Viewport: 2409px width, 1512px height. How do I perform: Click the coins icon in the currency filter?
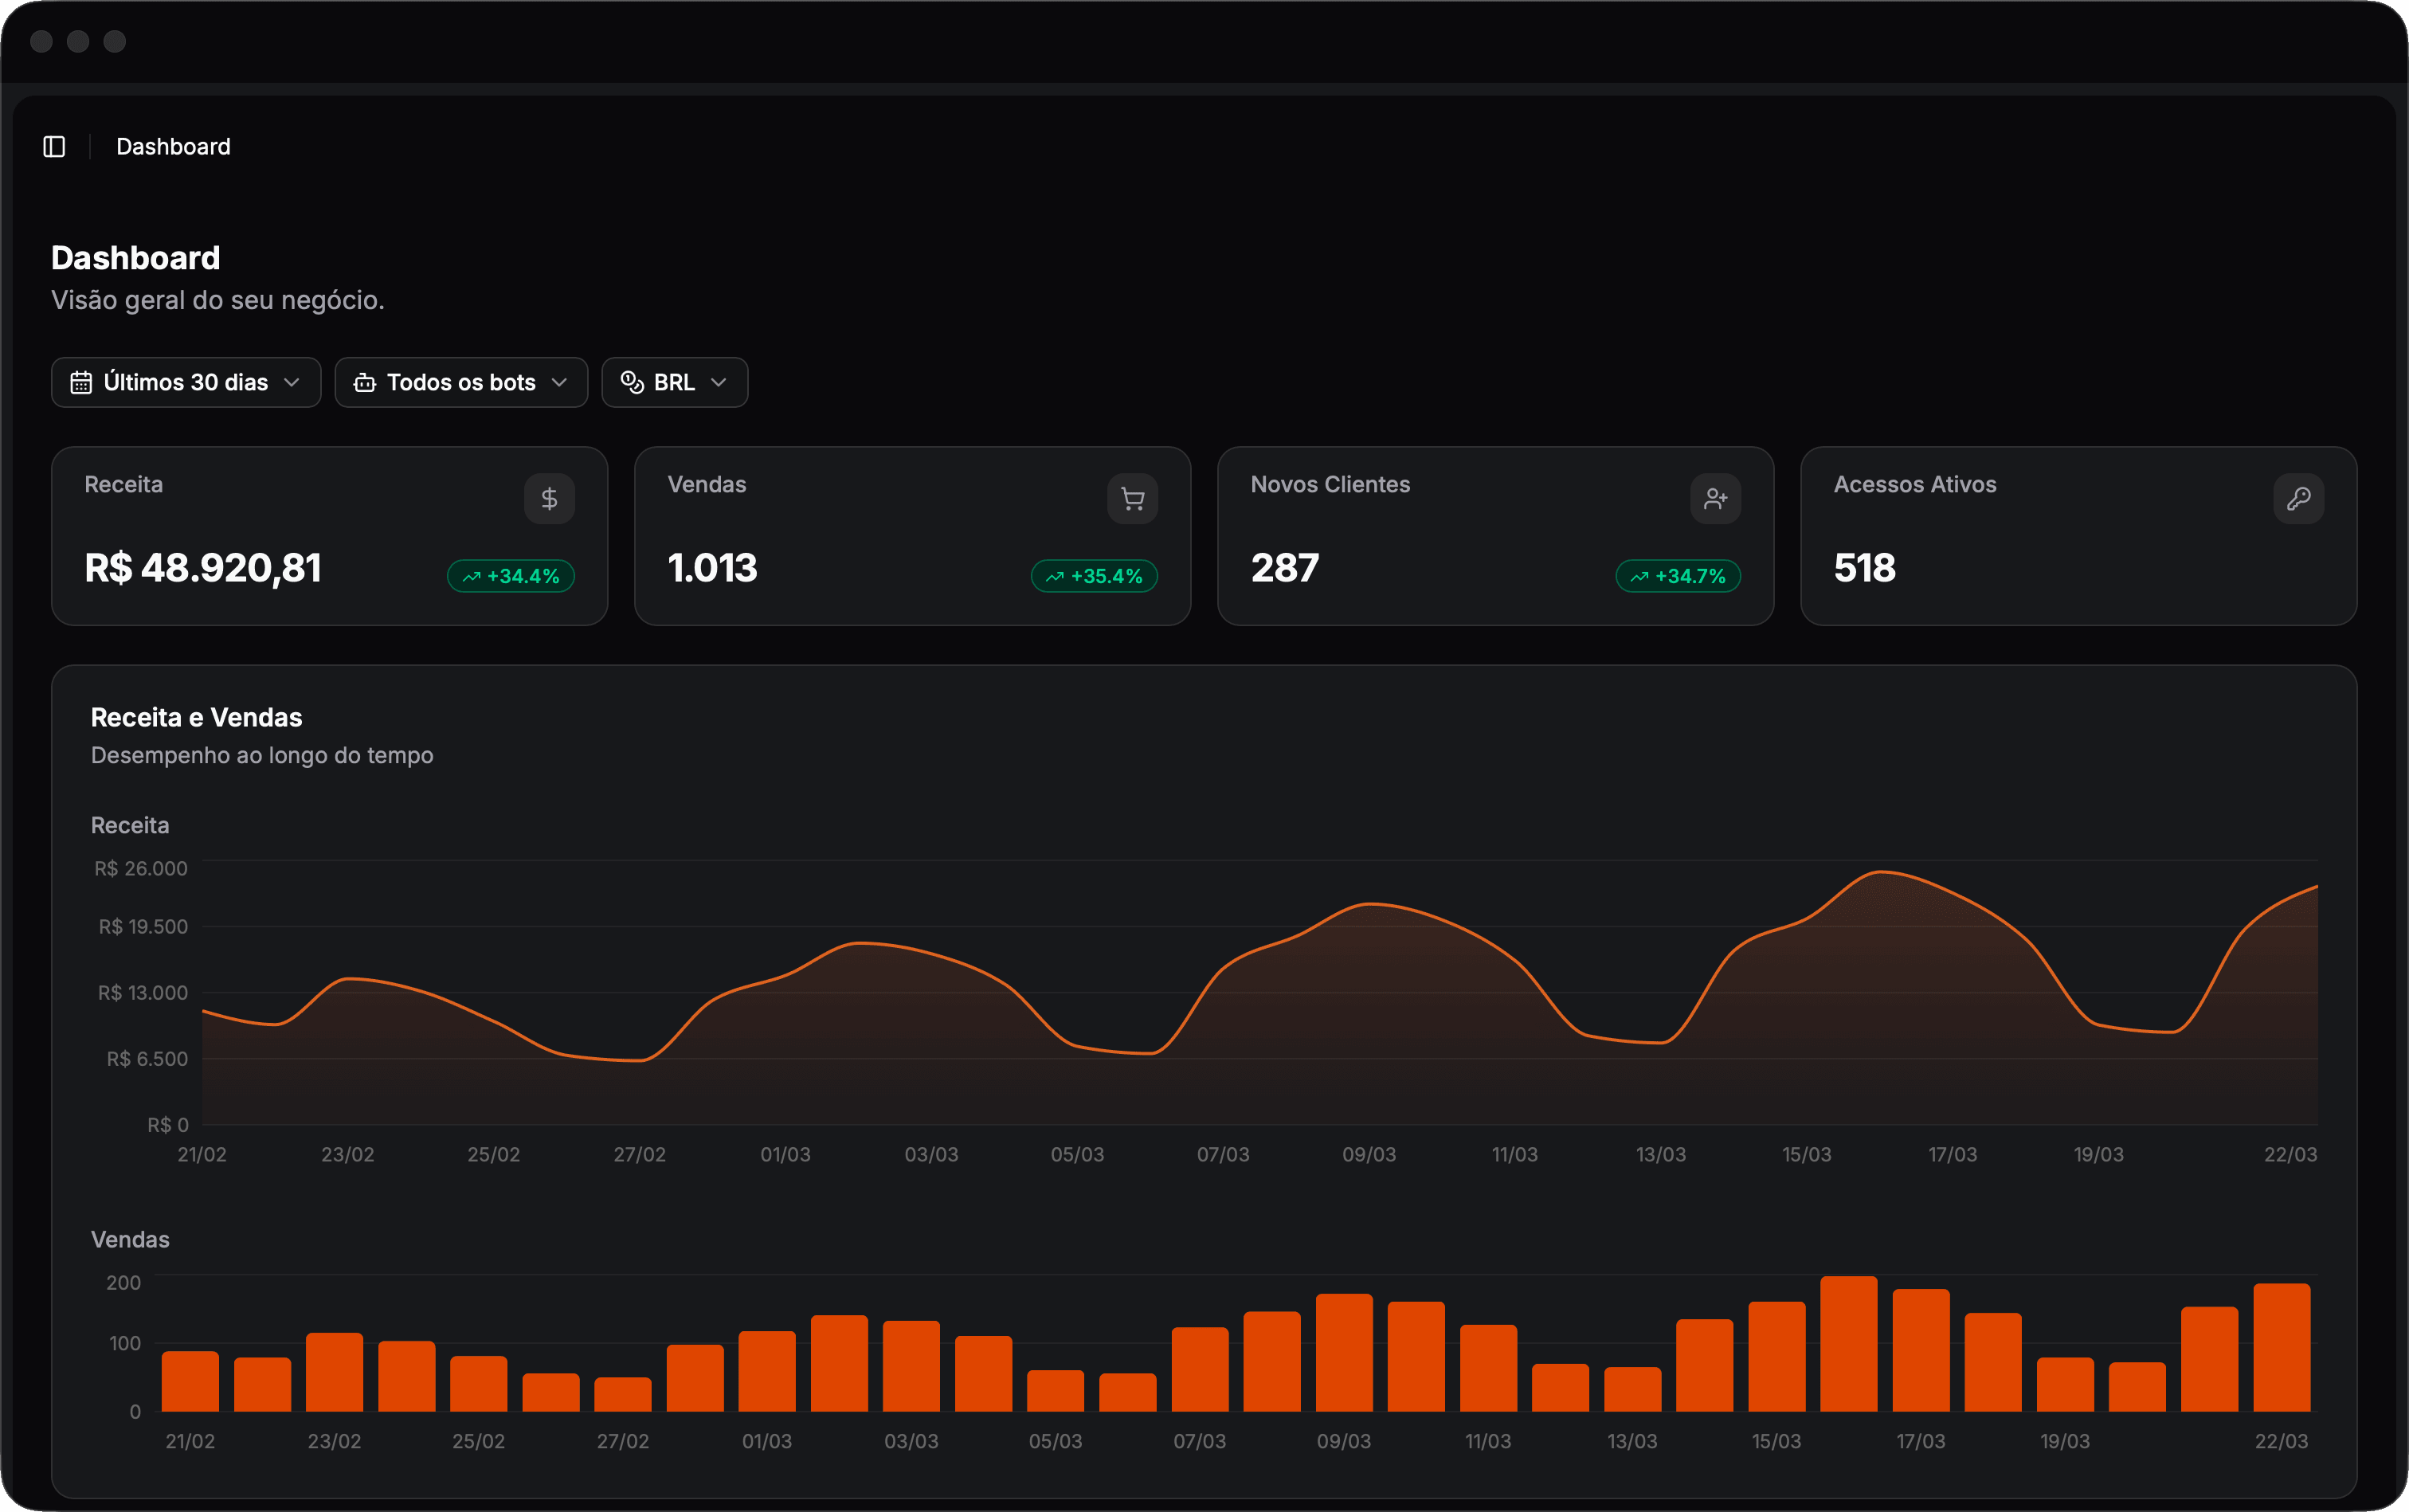[631, 381]
